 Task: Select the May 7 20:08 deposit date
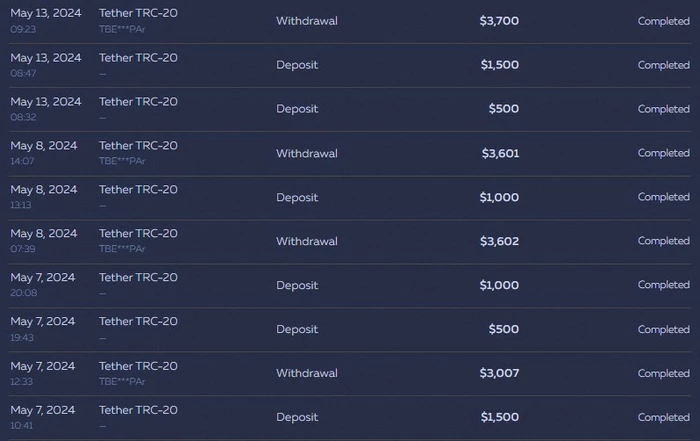(43, 277)
